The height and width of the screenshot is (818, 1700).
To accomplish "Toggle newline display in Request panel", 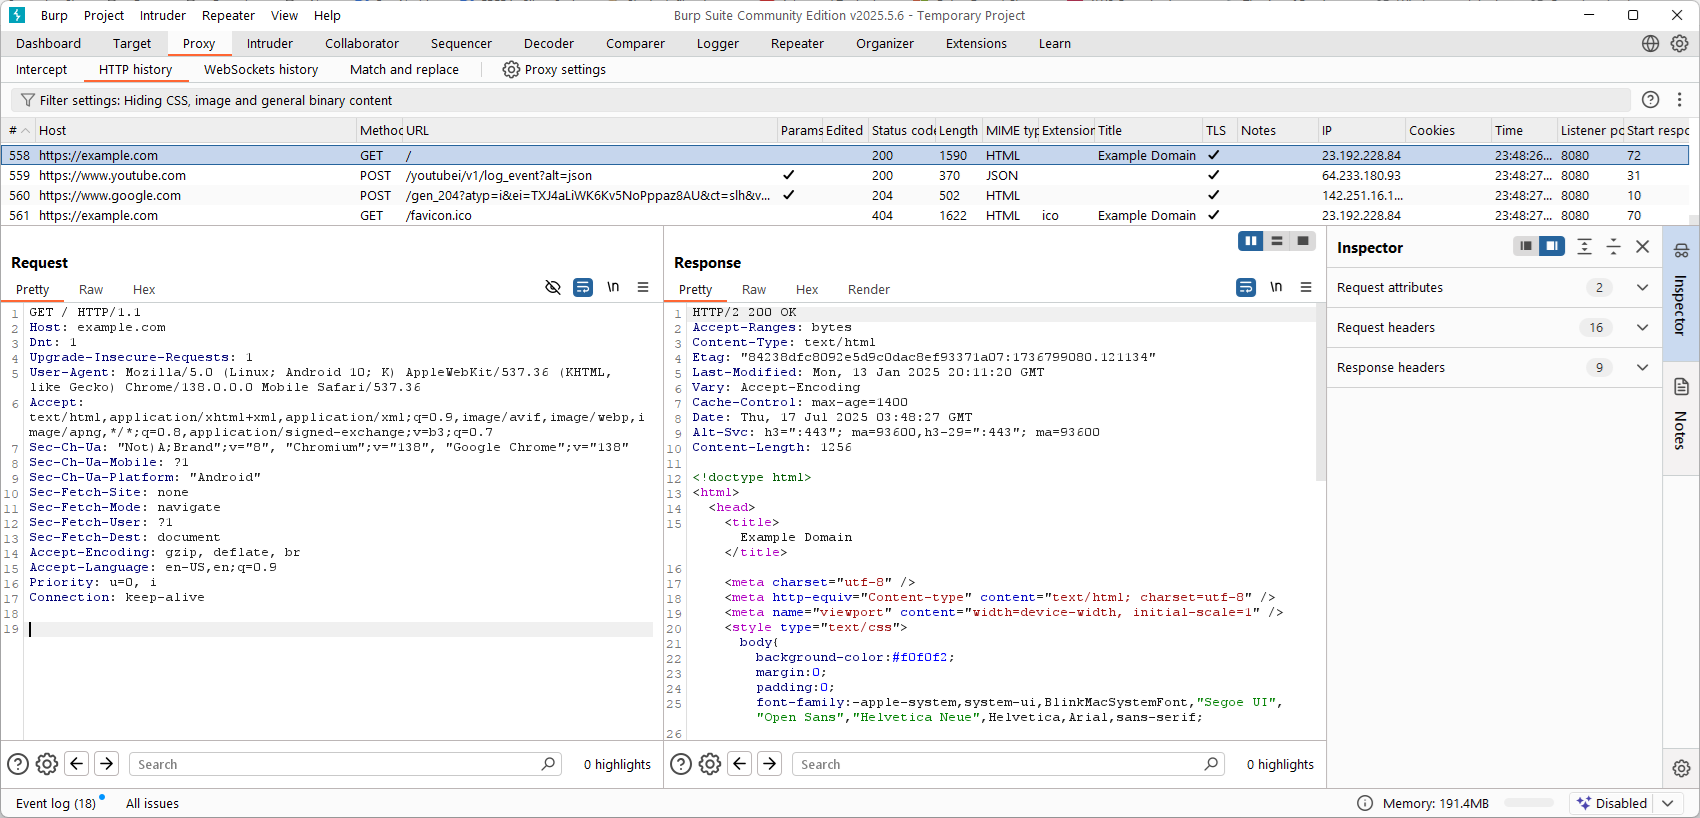I will (613, 287).
